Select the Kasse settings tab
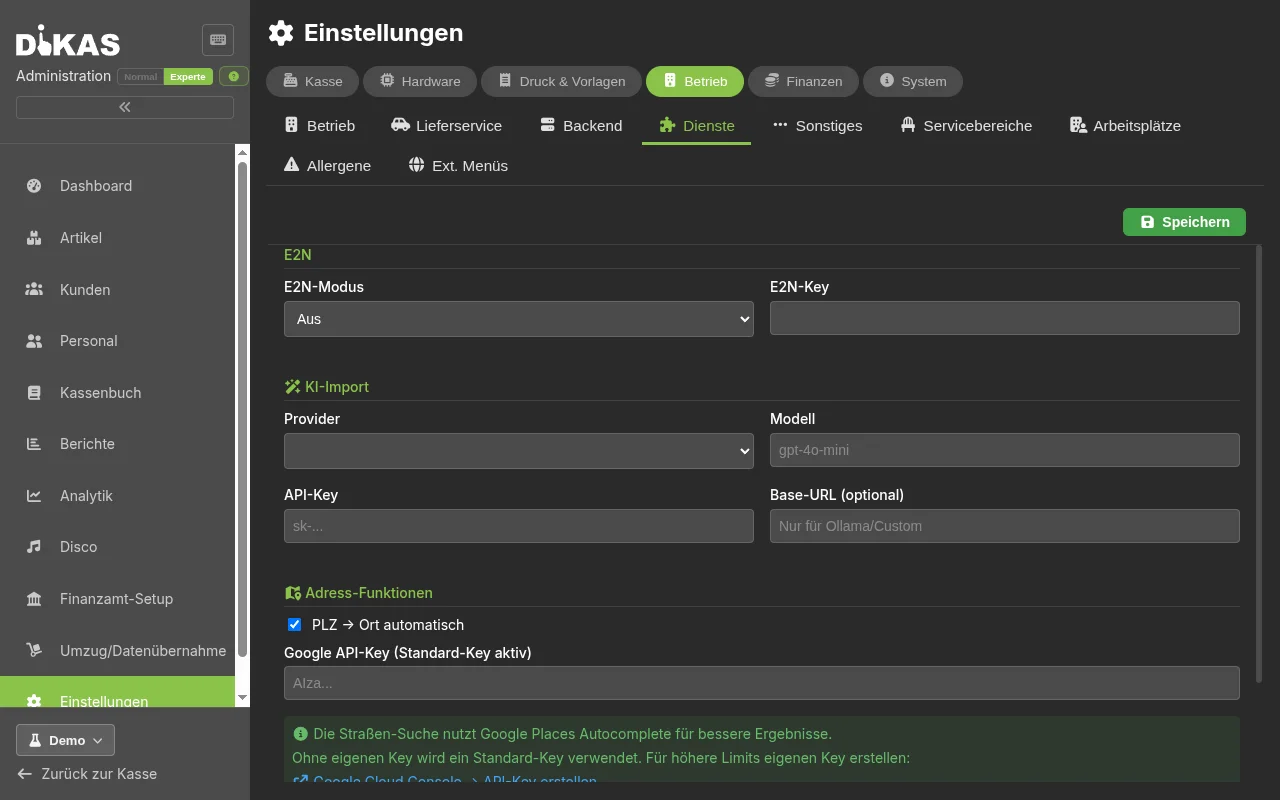This screenshot has height=800, width=1280. (x=313, y=81)
